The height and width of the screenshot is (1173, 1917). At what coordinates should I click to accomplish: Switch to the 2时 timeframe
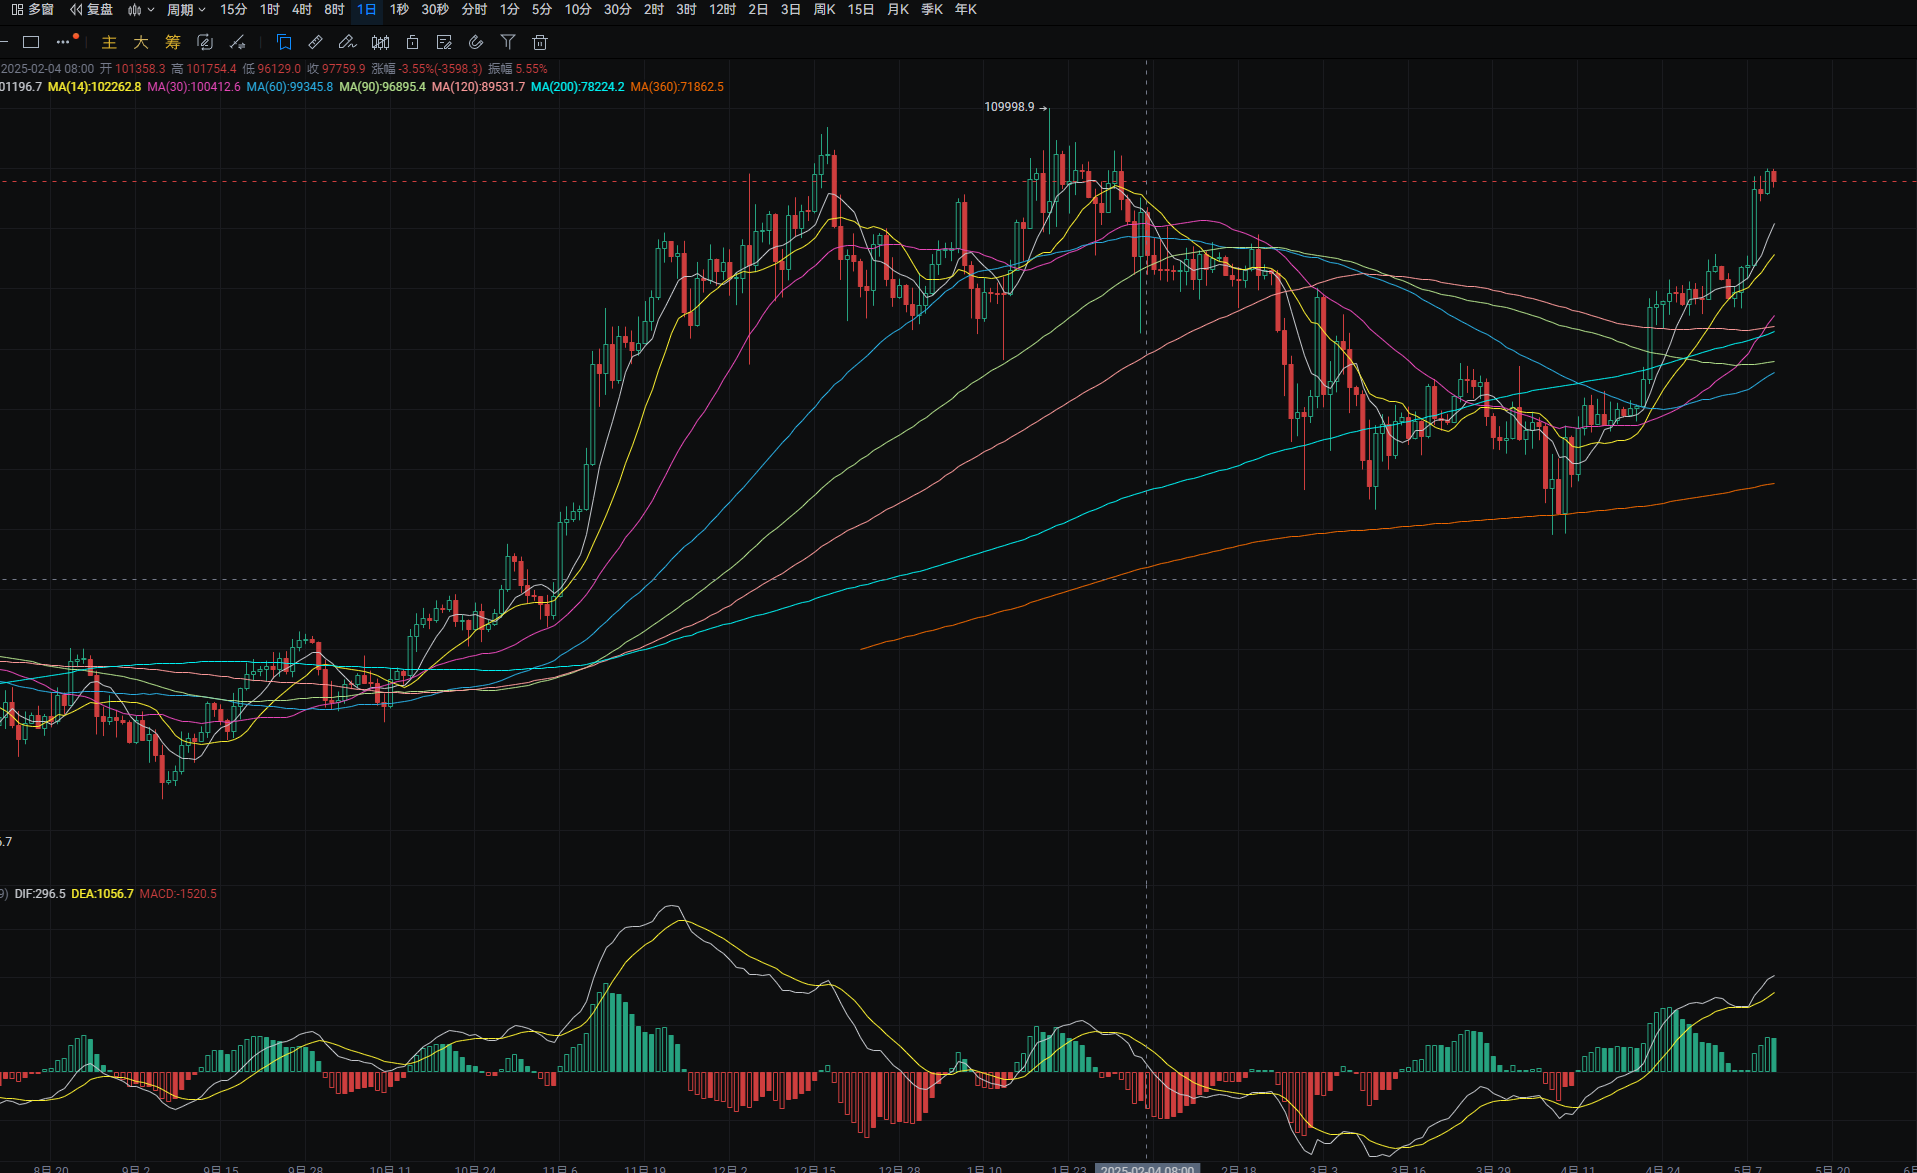coord(654,10)
